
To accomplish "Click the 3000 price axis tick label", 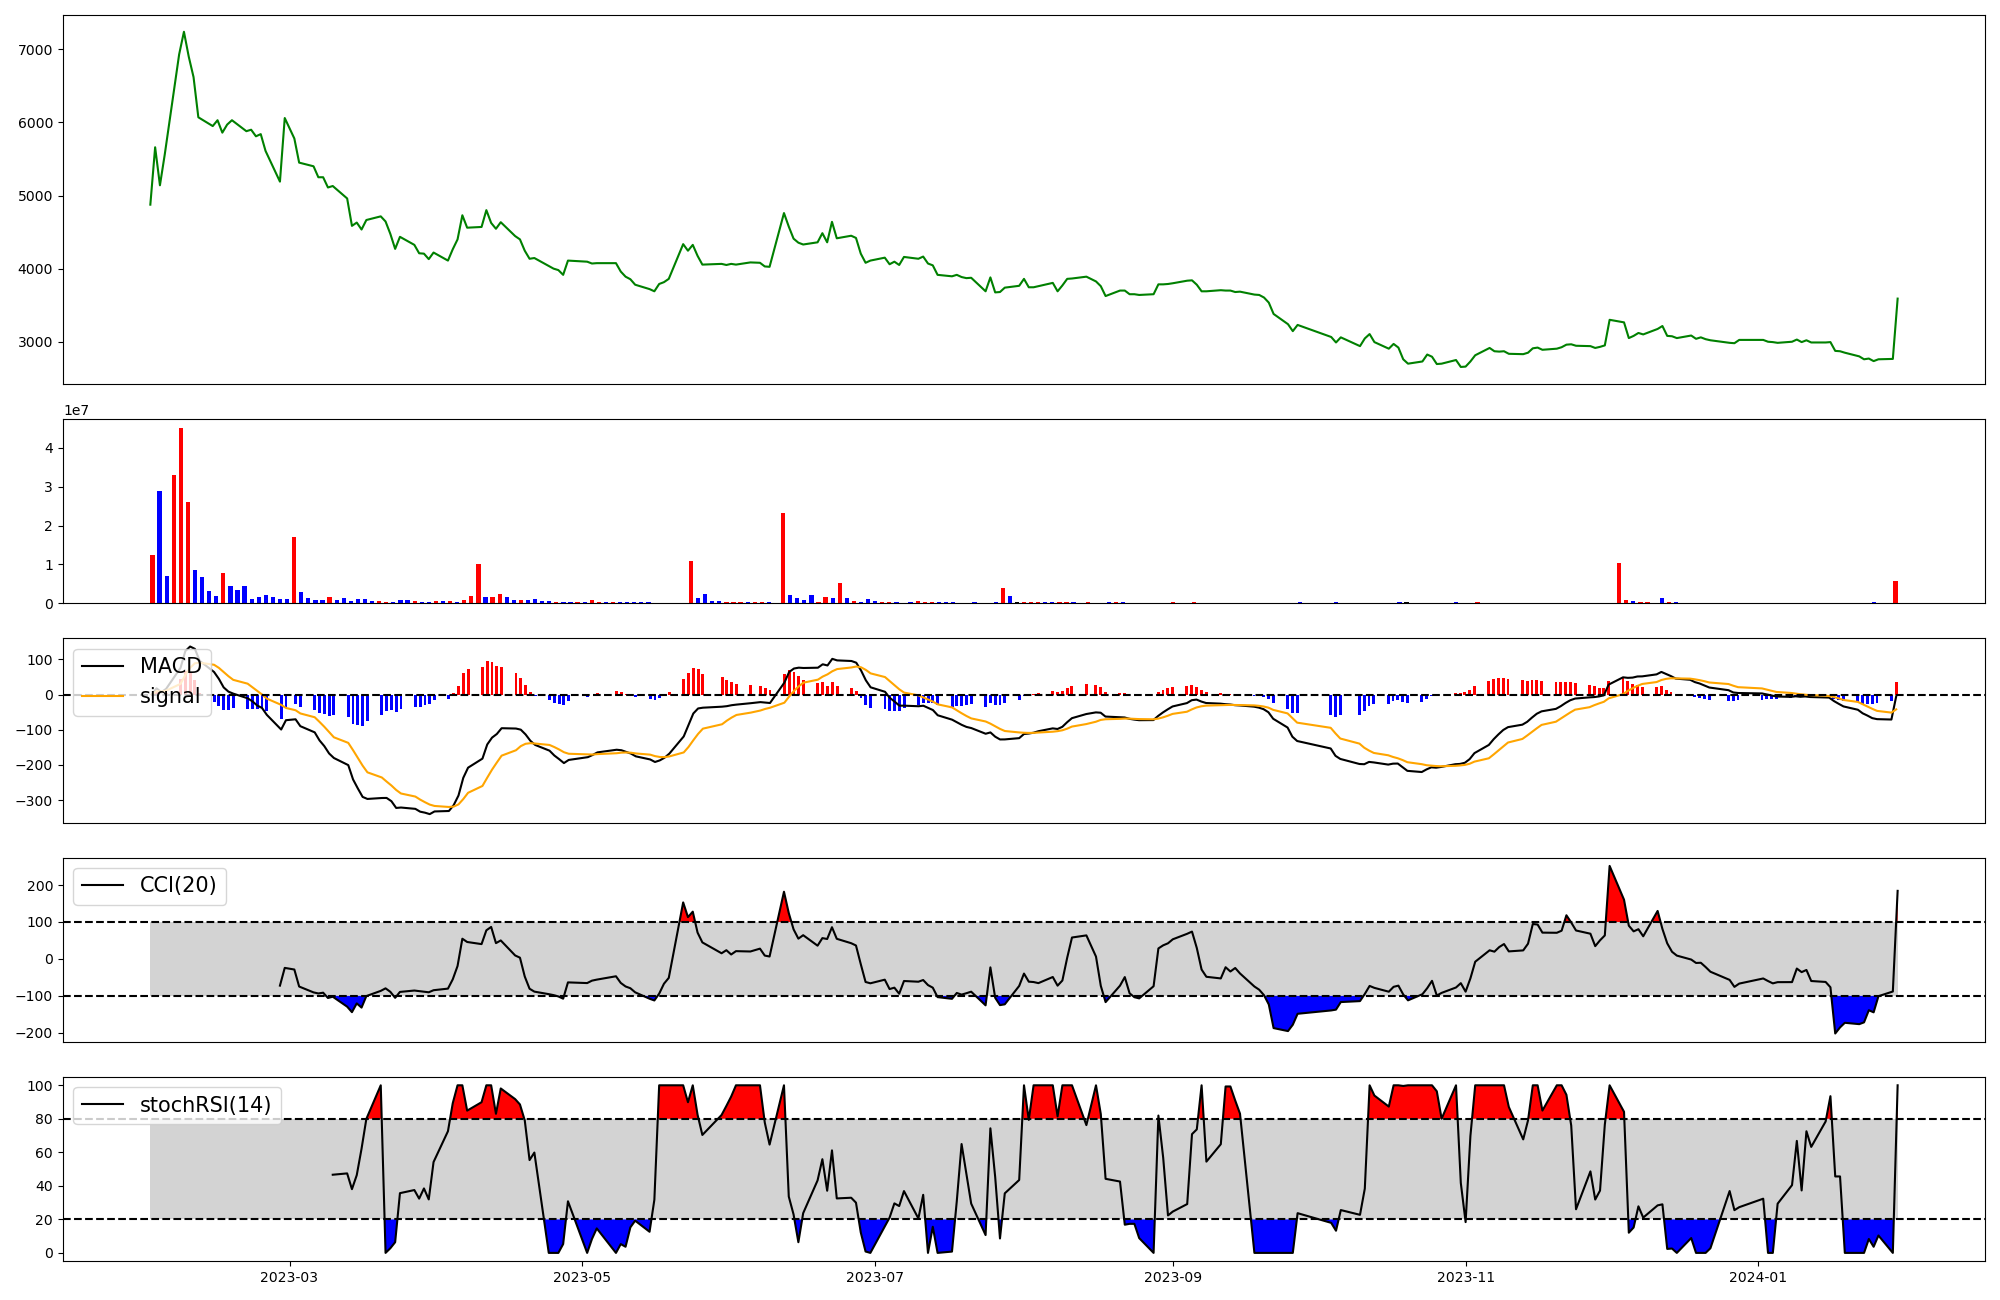I will point(36,343).
